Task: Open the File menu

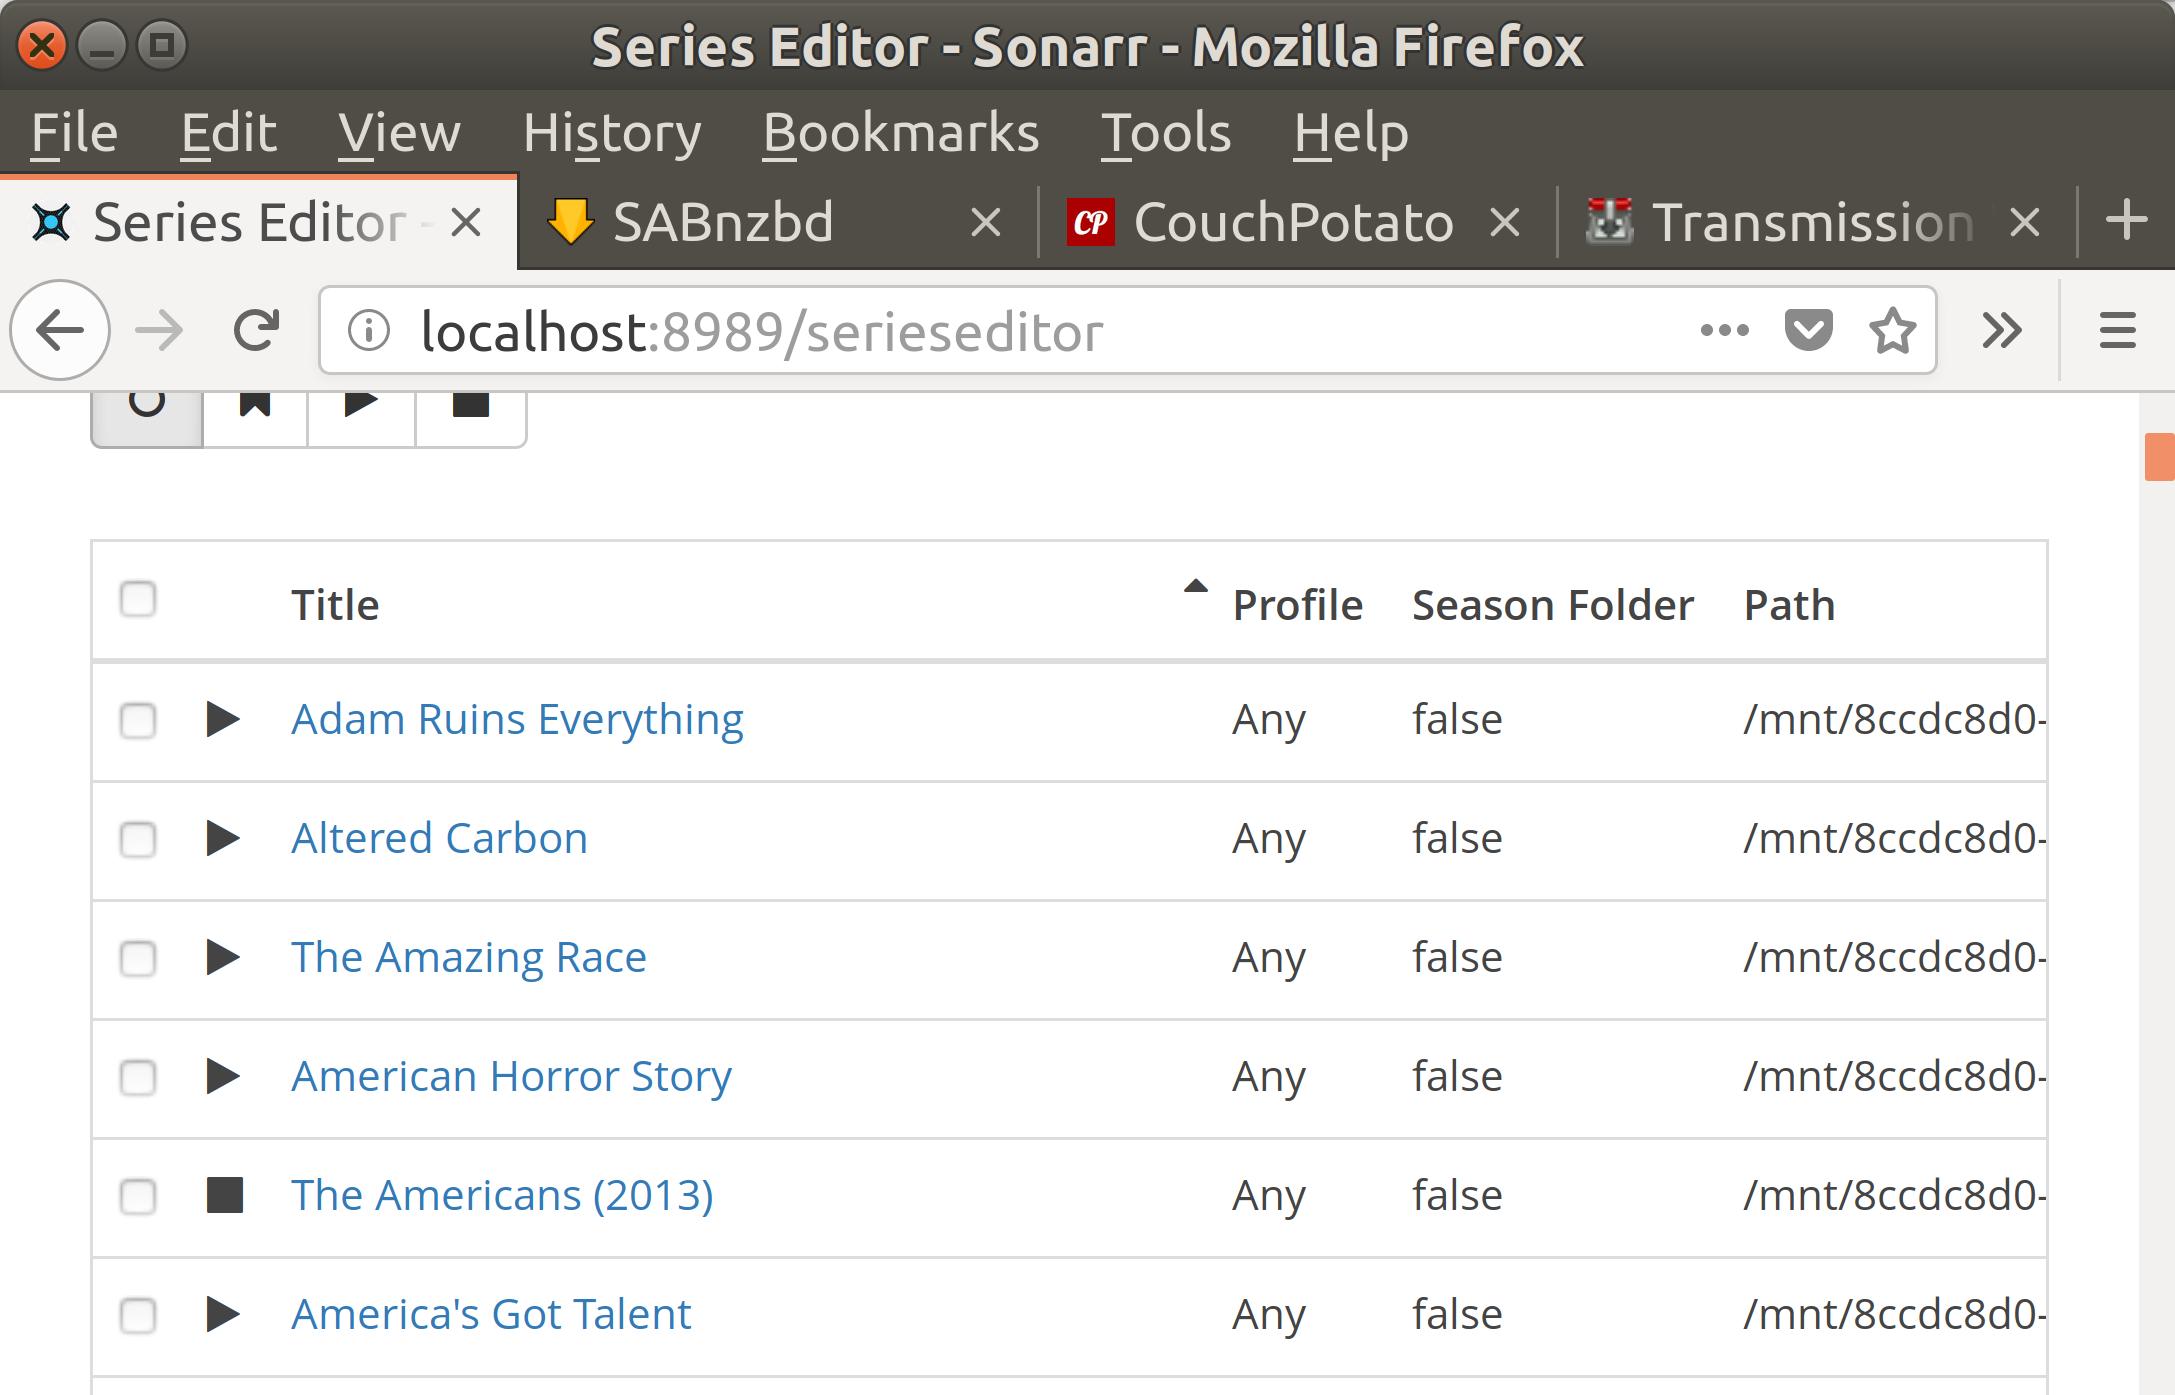Action: pos(74,133)
